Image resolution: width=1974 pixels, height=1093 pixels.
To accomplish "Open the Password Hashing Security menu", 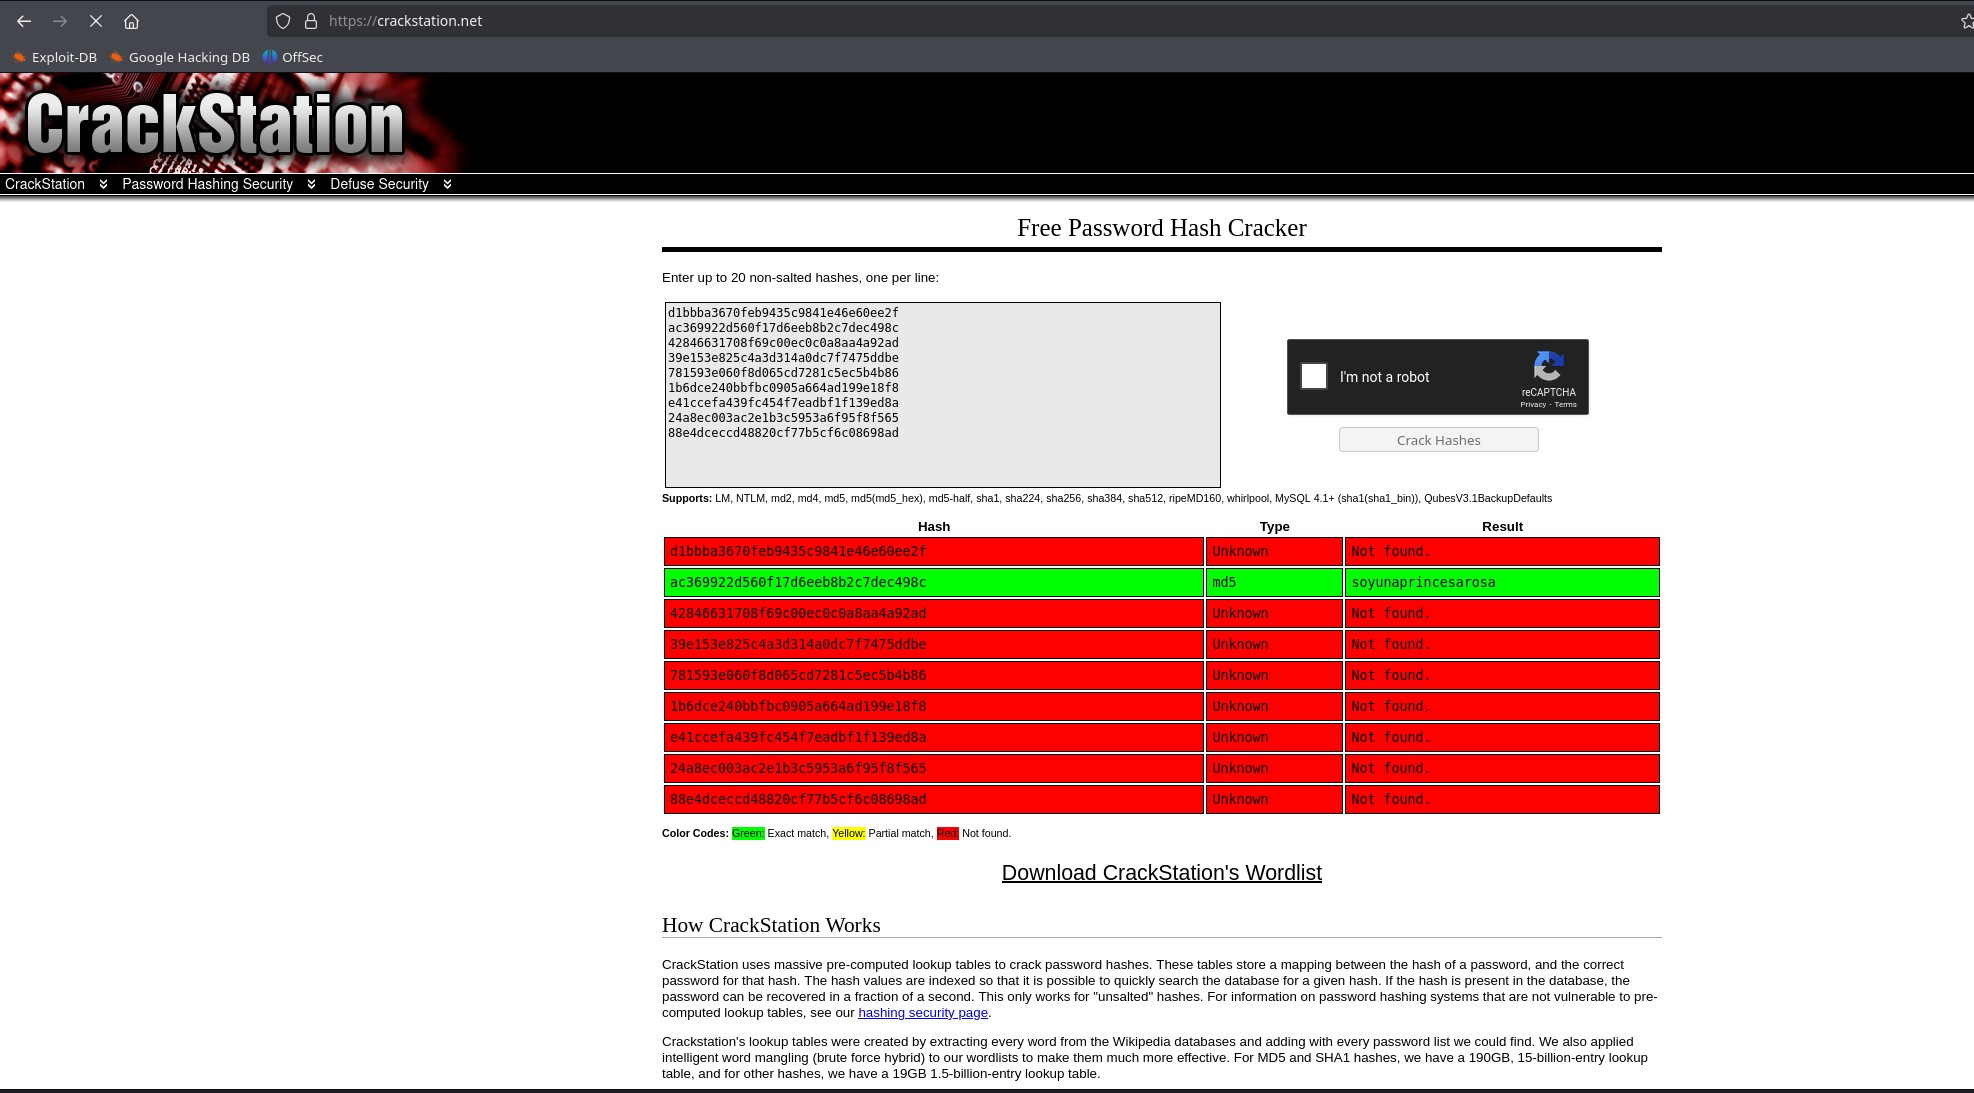I will pyautogui.click(x=207, y=184).
